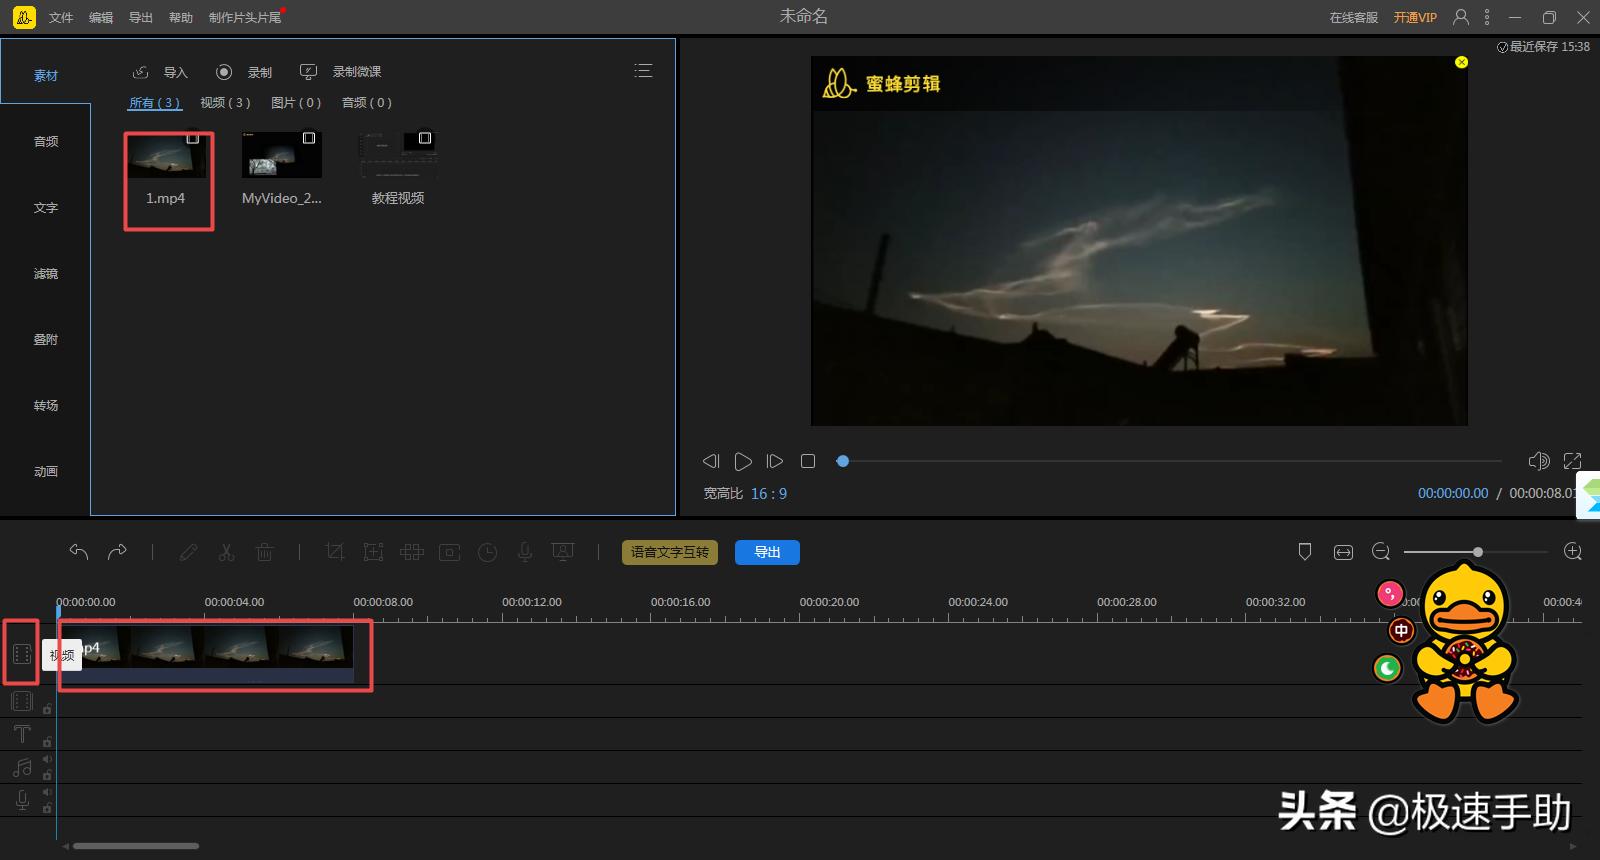1600x860 pixels.
Task: Click the redo arrow in timeline toolbar
Action: (117, 552)
